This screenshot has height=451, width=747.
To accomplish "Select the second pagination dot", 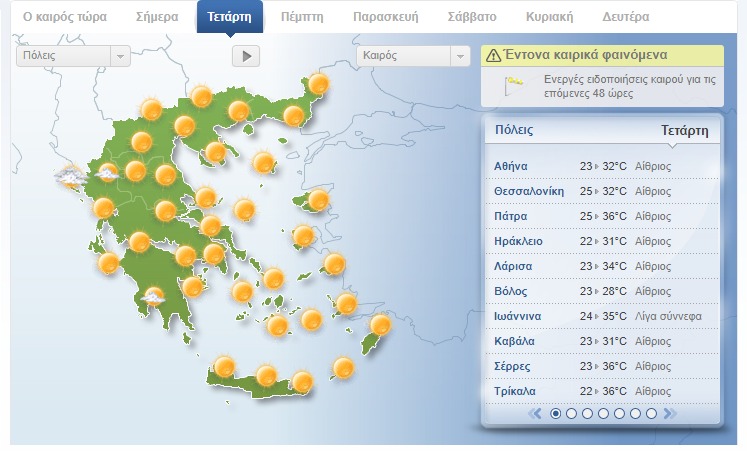I will (x=572, y=413).
